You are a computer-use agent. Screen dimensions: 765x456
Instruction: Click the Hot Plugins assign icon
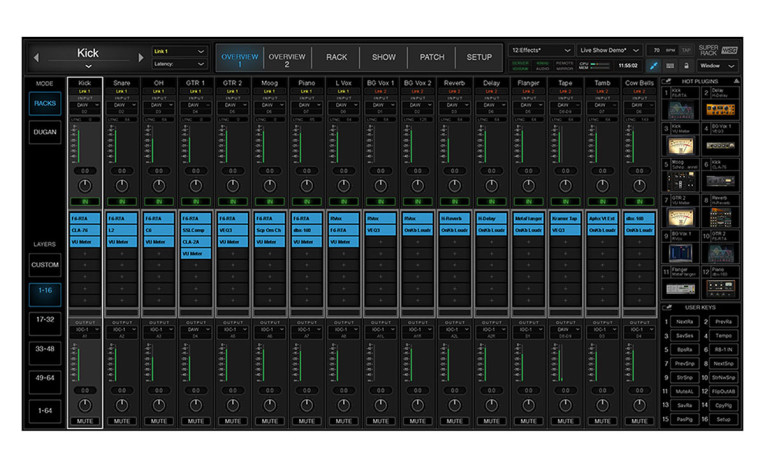point(667,81)
